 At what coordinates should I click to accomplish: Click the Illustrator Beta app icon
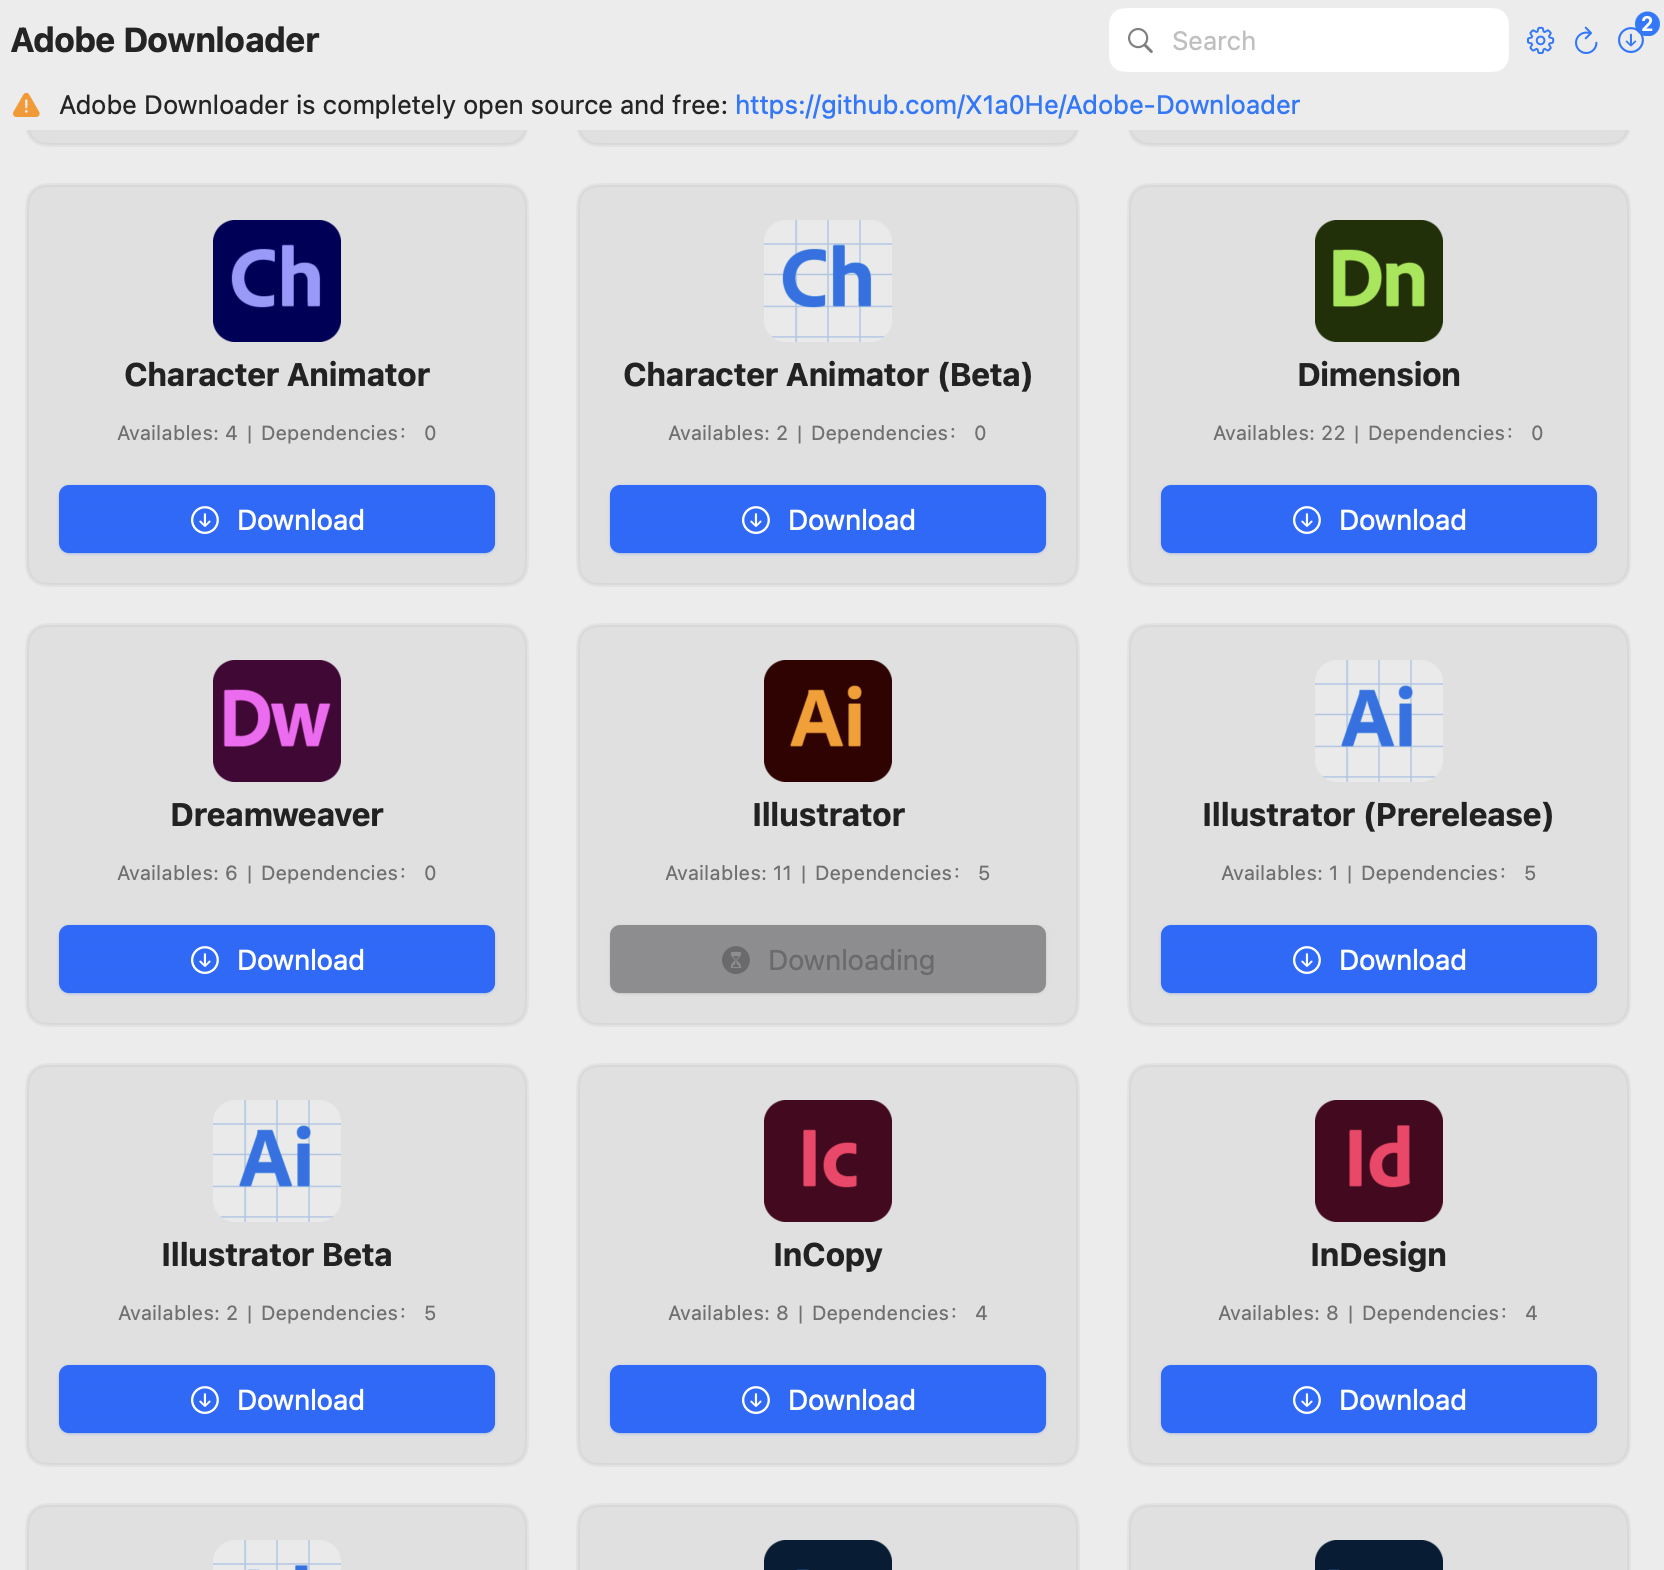(x=277, y=1161)
